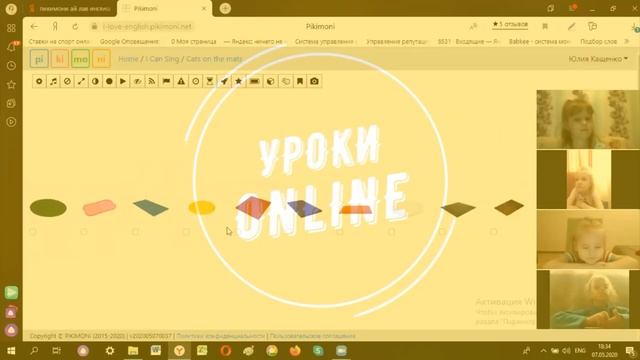Open notifications bell in browser sidebar
This screenshot has height=360, width=640.
point(11,47)
